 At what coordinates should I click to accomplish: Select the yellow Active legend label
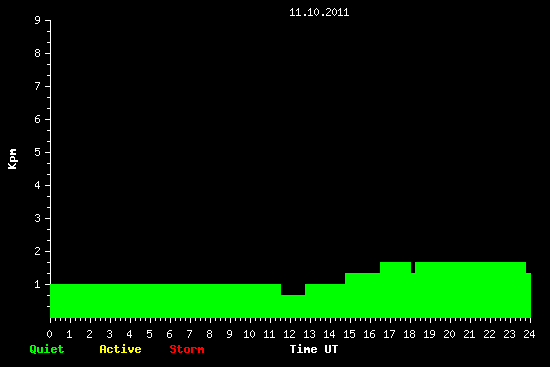(120, 349)
